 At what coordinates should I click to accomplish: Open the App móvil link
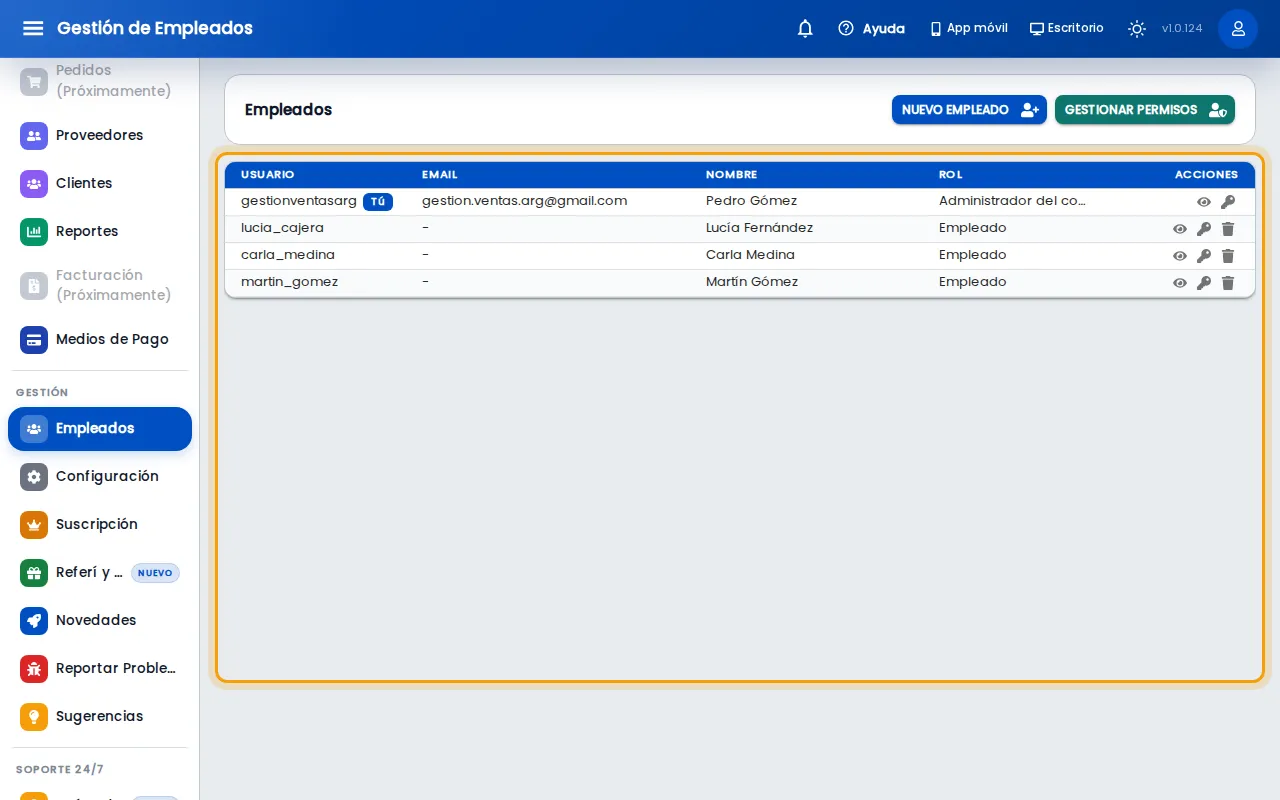968,28
